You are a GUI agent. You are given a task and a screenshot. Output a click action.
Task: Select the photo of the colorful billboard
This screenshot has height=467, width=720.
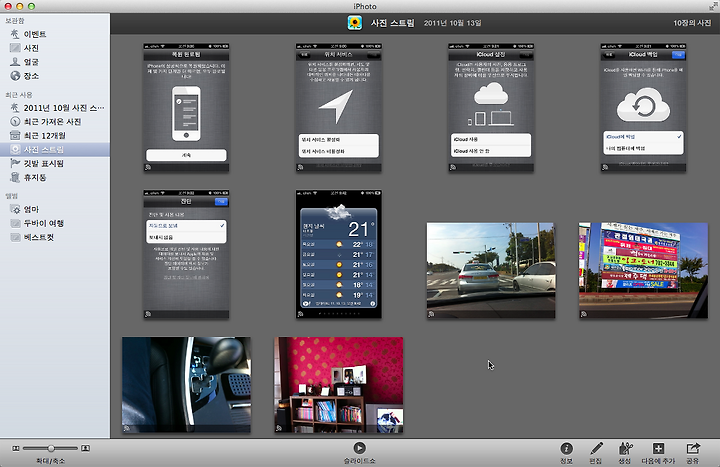pos(643,270)
